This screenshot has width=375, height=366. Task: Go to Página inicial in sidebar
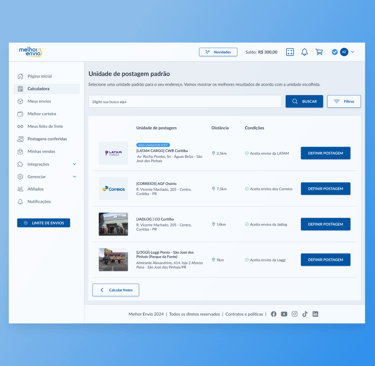click(46, 76)
